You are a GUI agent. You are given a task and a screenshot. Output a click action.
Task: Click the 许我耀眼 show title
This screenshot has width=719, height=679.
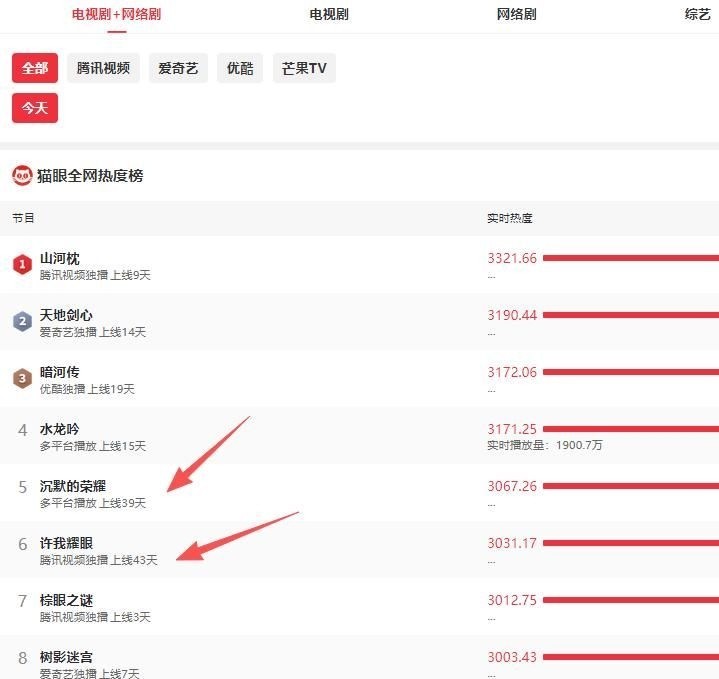pyautogui.click(x=66, y=543)
